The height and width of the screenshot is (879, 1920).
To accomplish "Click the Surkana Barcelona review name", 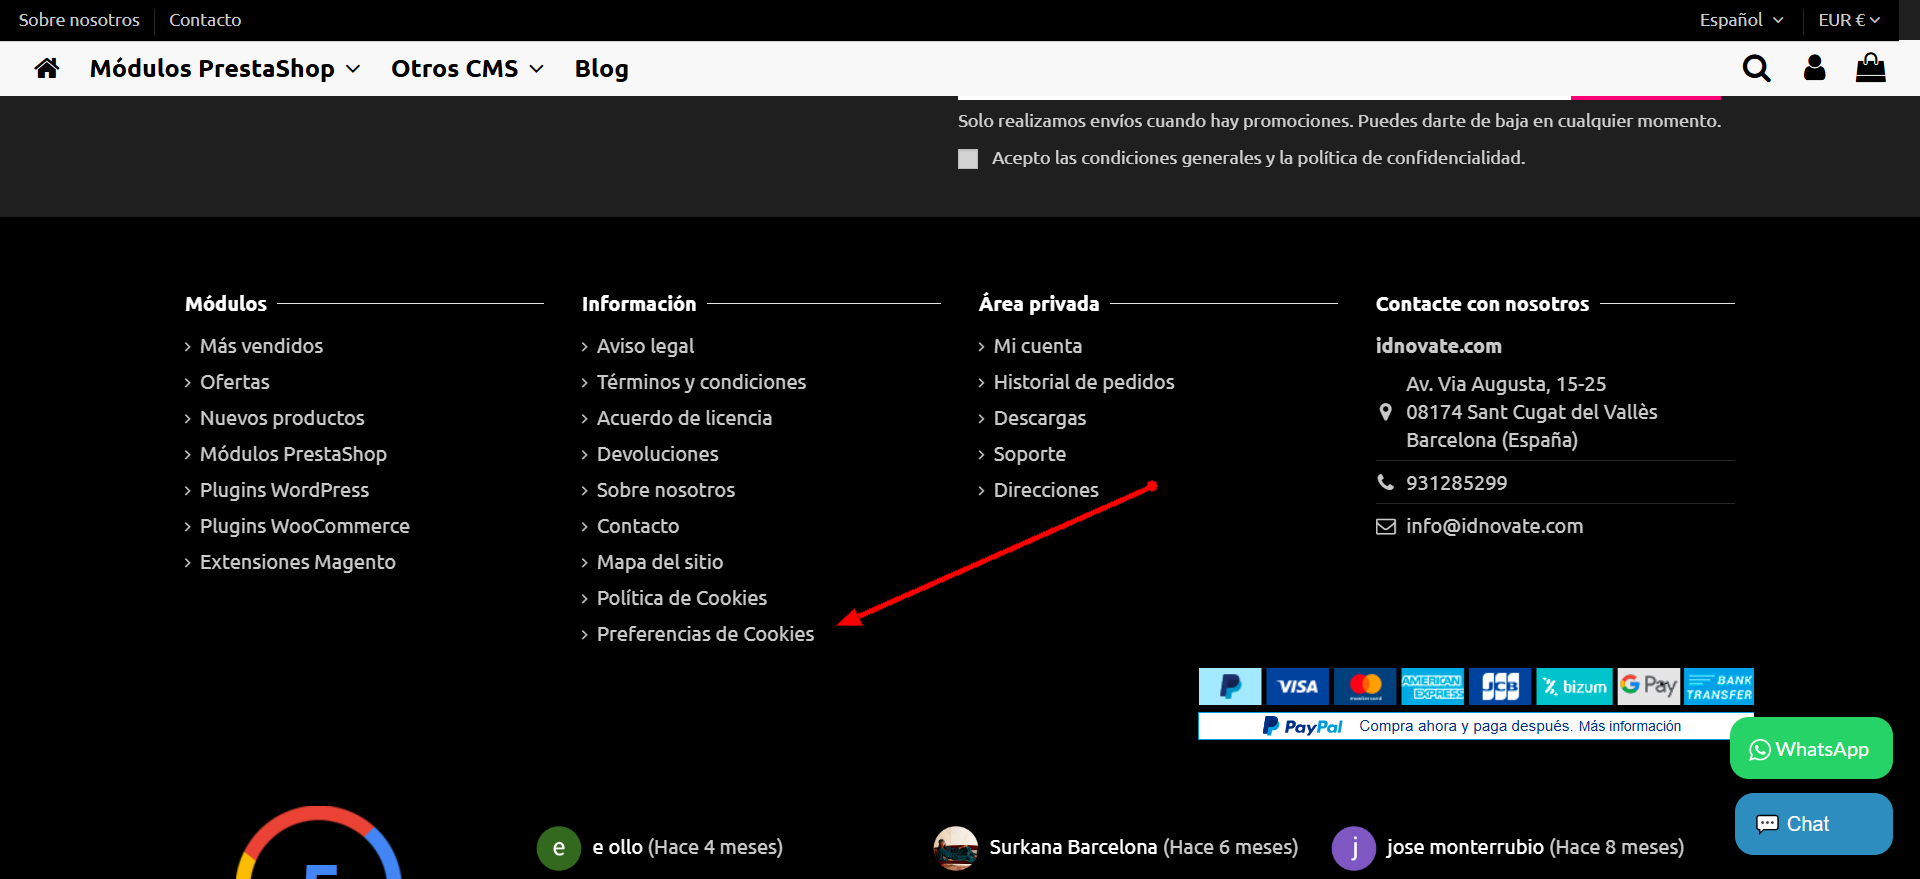I will [1073, 847].
